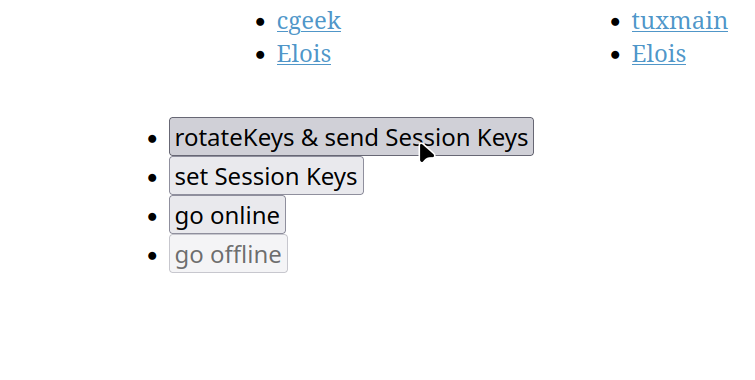The image size is (755, 380).
Task: Visit tuxmain's member page
Action: point(679,21)
